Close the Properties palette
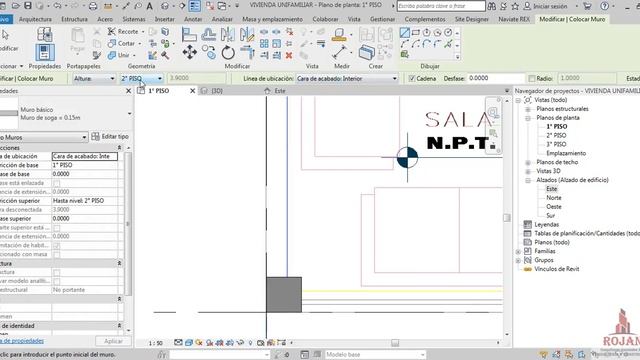Screen dimensions: 640x360 (129, 91)
